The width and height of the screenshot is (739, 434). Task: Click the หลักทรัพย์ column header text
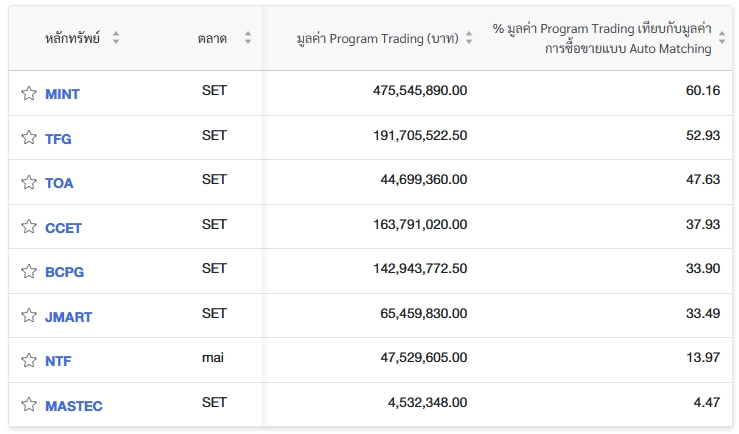73,38
